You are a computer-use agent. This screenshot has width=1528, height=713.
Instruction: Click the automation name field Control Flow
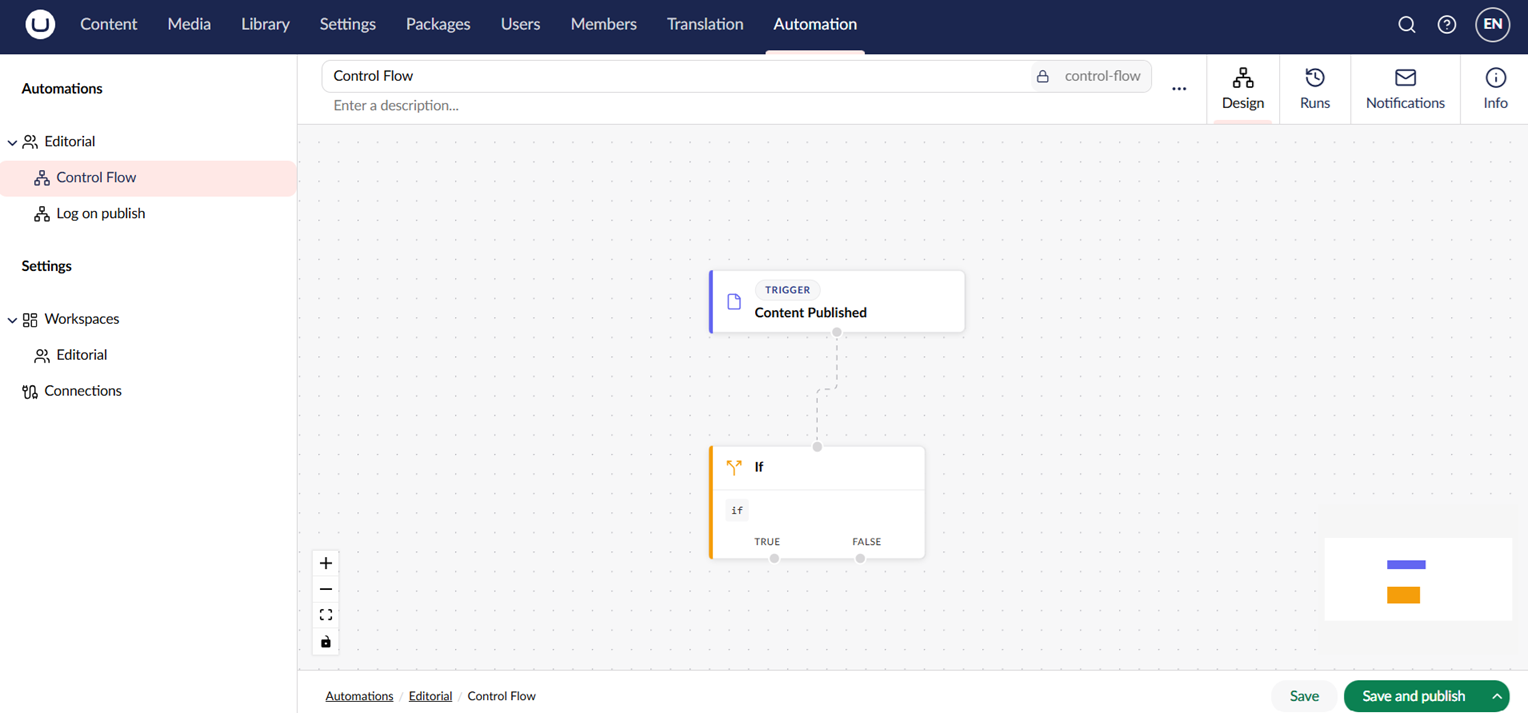tap(676, 76)
